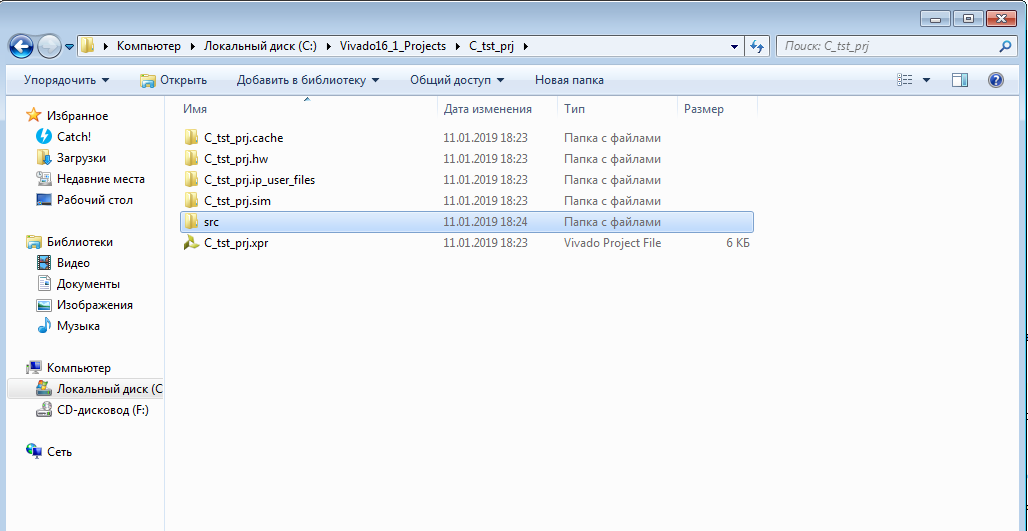
Task: Select the src folder icon
Action: (x=191, y=222)
